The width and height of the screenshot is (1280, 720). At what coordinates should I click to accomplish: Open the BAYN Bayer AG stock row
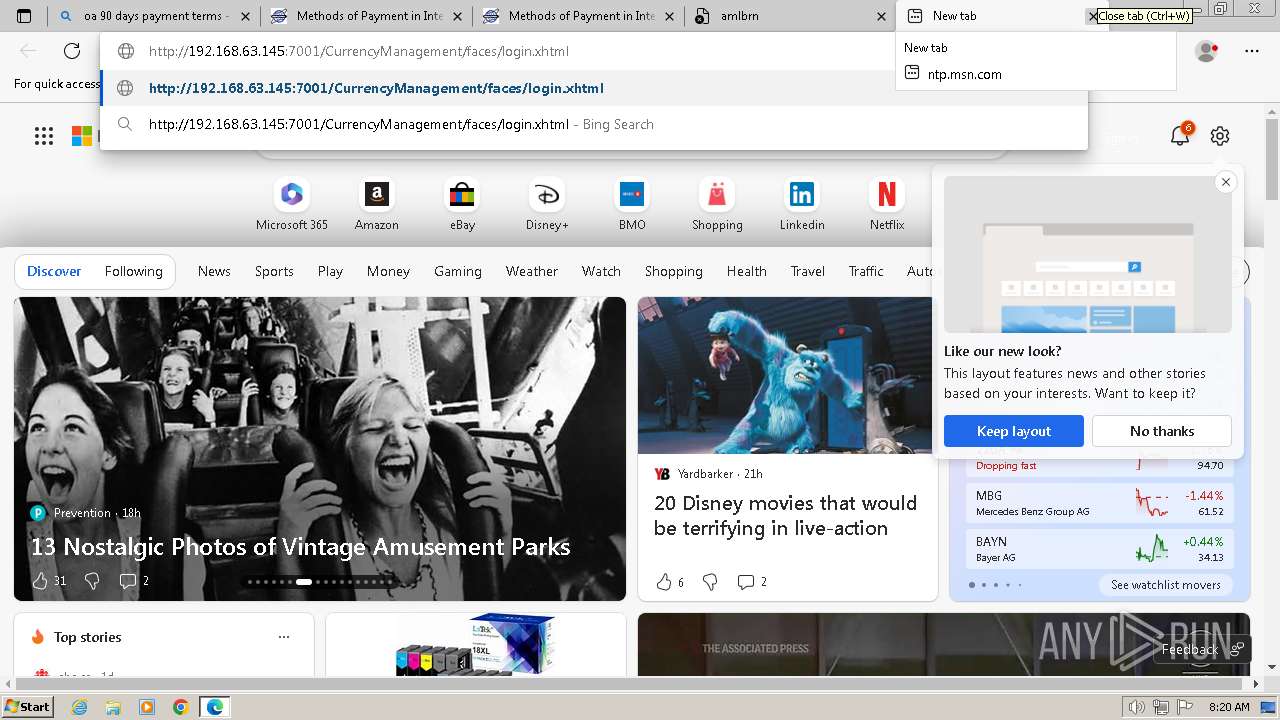tap(1099, 549)
